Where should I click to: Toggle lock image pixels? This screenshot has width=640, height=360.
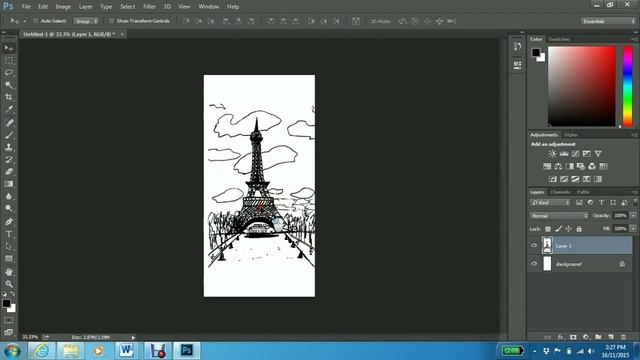coord(558,229)
